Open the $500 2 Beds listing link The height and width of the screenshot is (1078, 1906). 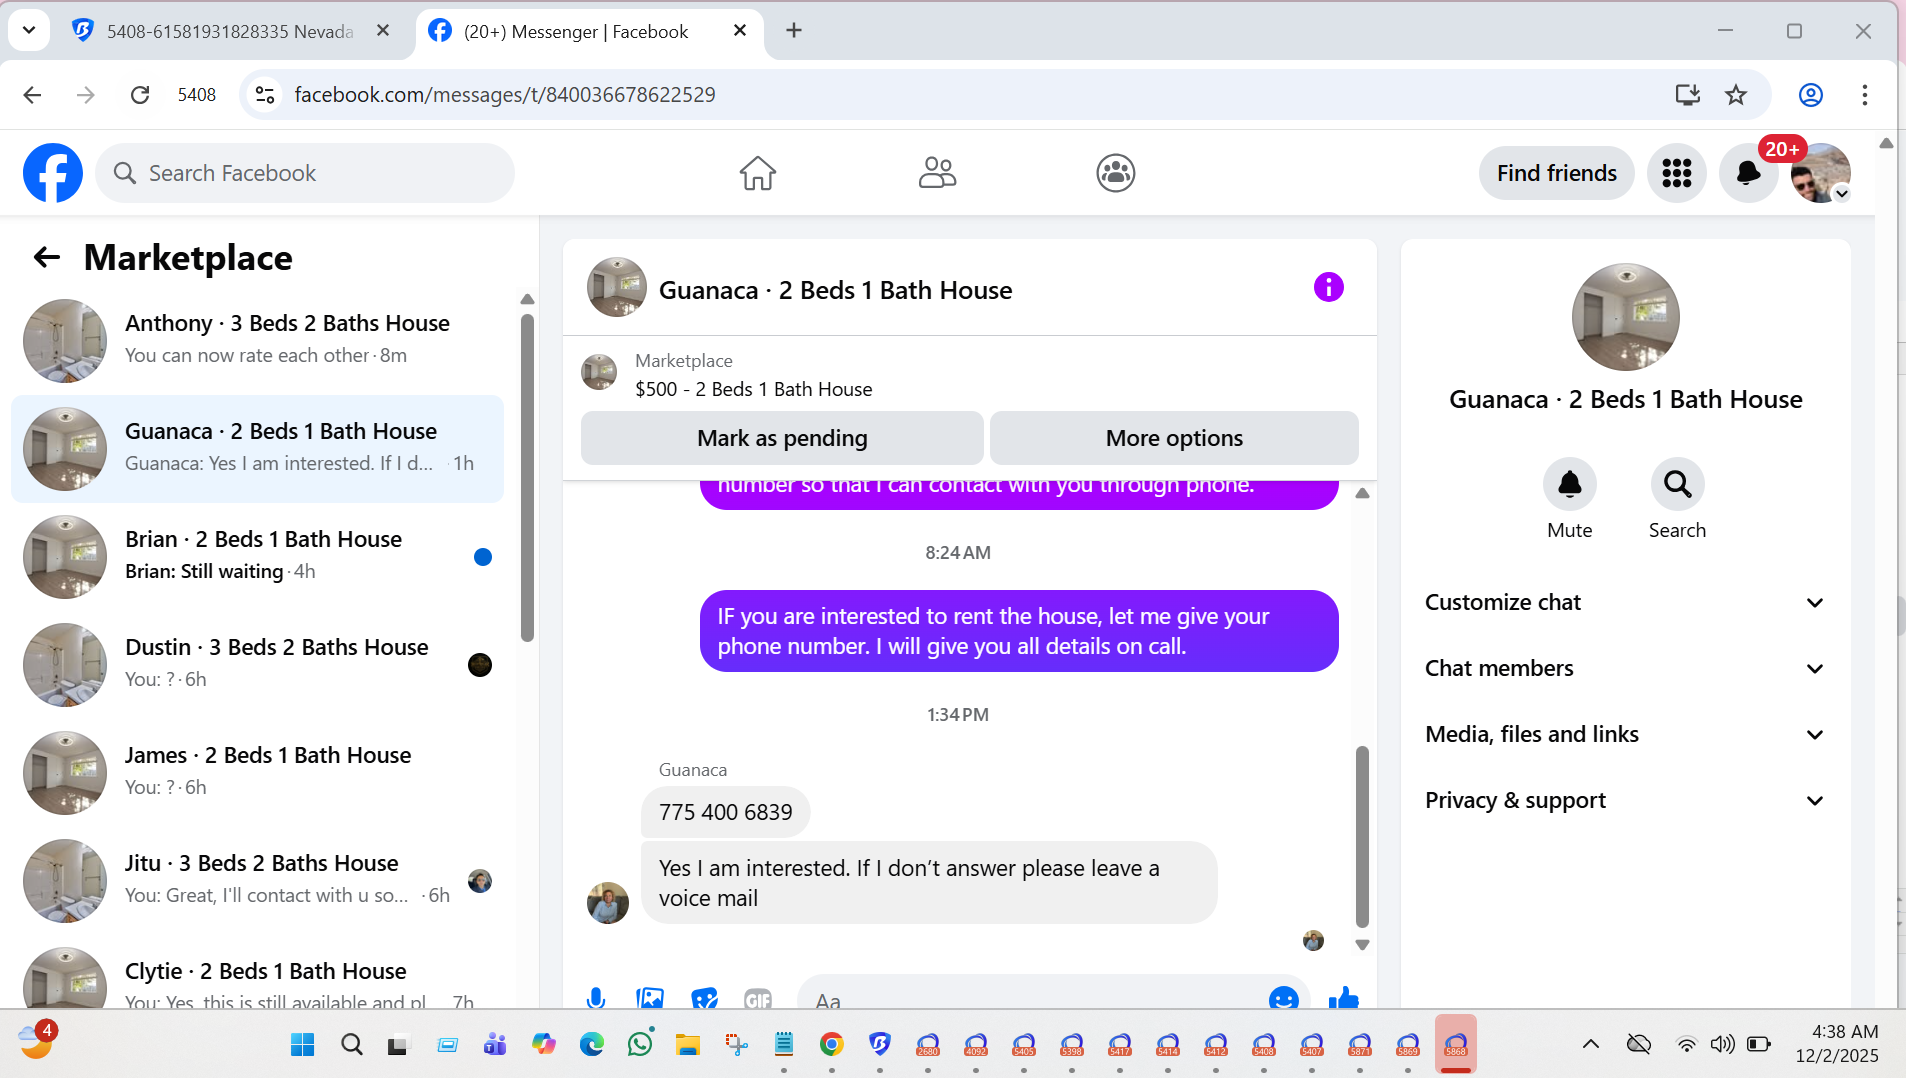point(753,389)
